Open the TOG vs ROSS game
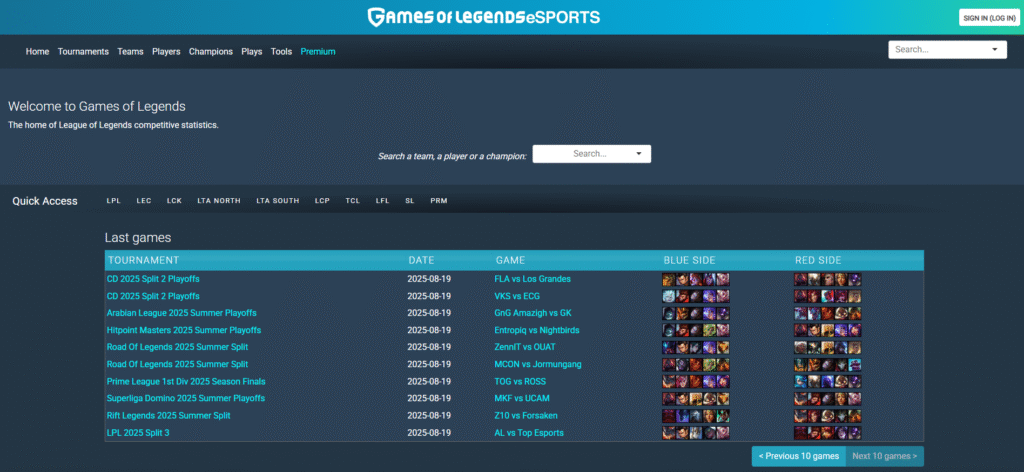The height and width of the screenshot is (472, 1024). tap(520, 381)
